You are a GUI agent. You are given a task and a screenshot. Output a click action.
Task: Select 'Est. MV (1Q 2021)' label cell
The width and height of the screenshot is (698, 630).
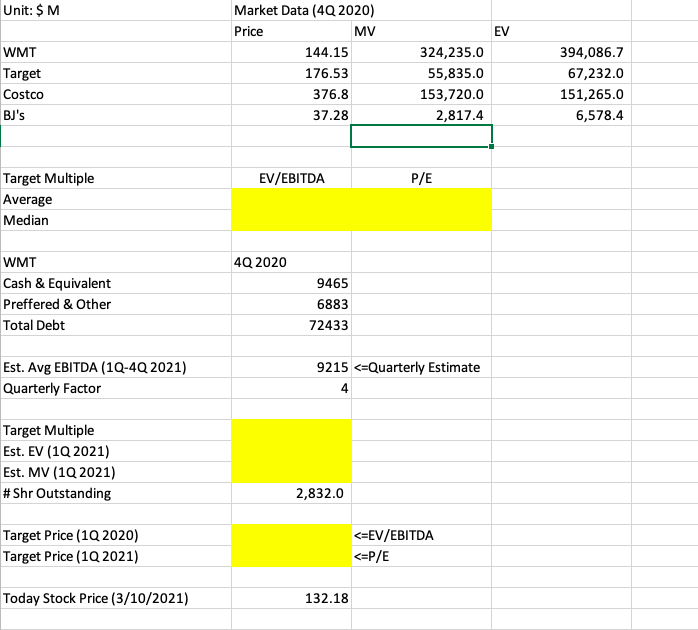coord(116,472)
